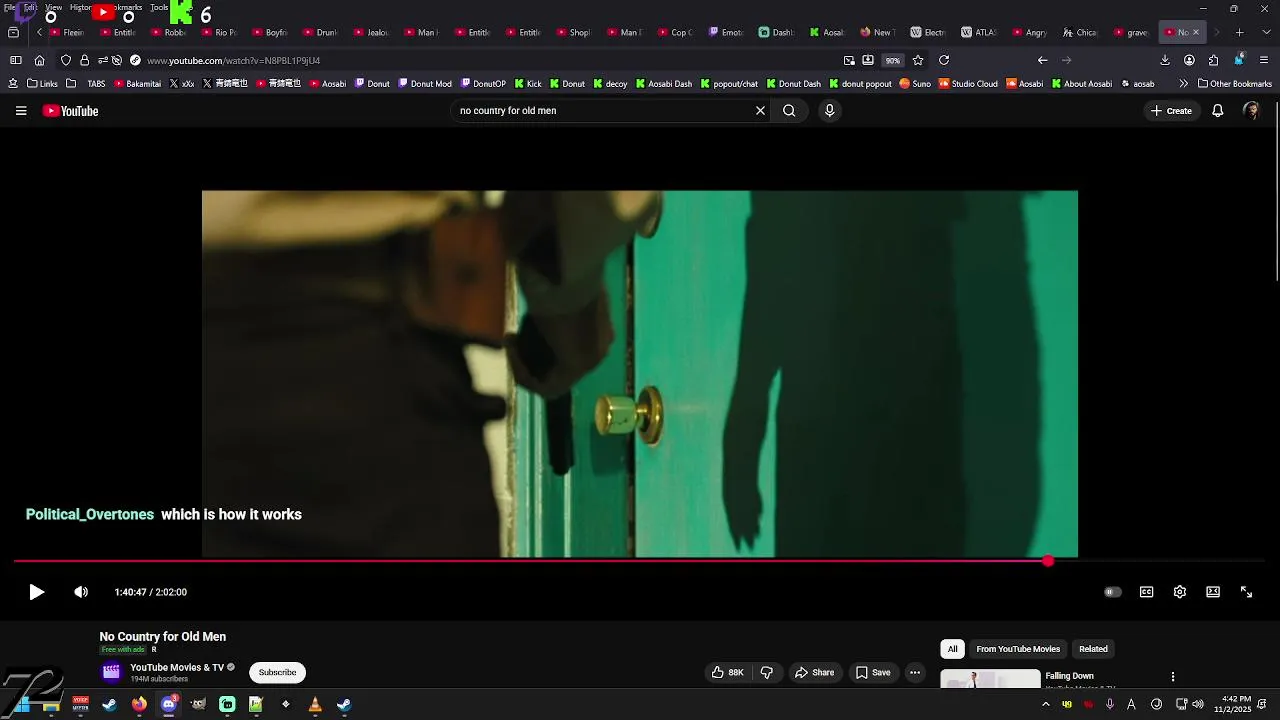Click the browser address bar URL
1280x720 pixels.
[234, 60]
